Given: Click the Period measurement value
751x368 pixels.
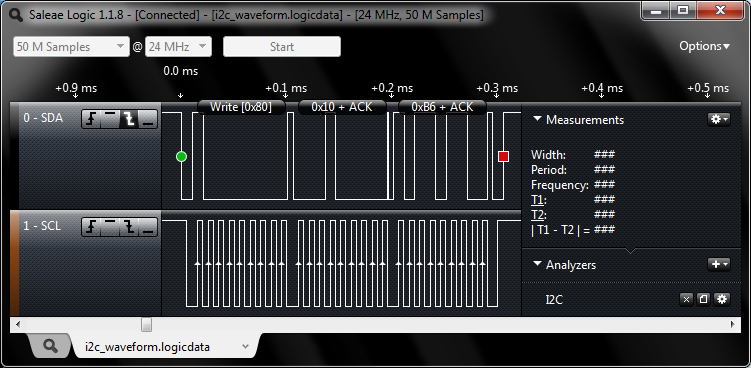Looking at the screenshot, I should coord(604,170).
